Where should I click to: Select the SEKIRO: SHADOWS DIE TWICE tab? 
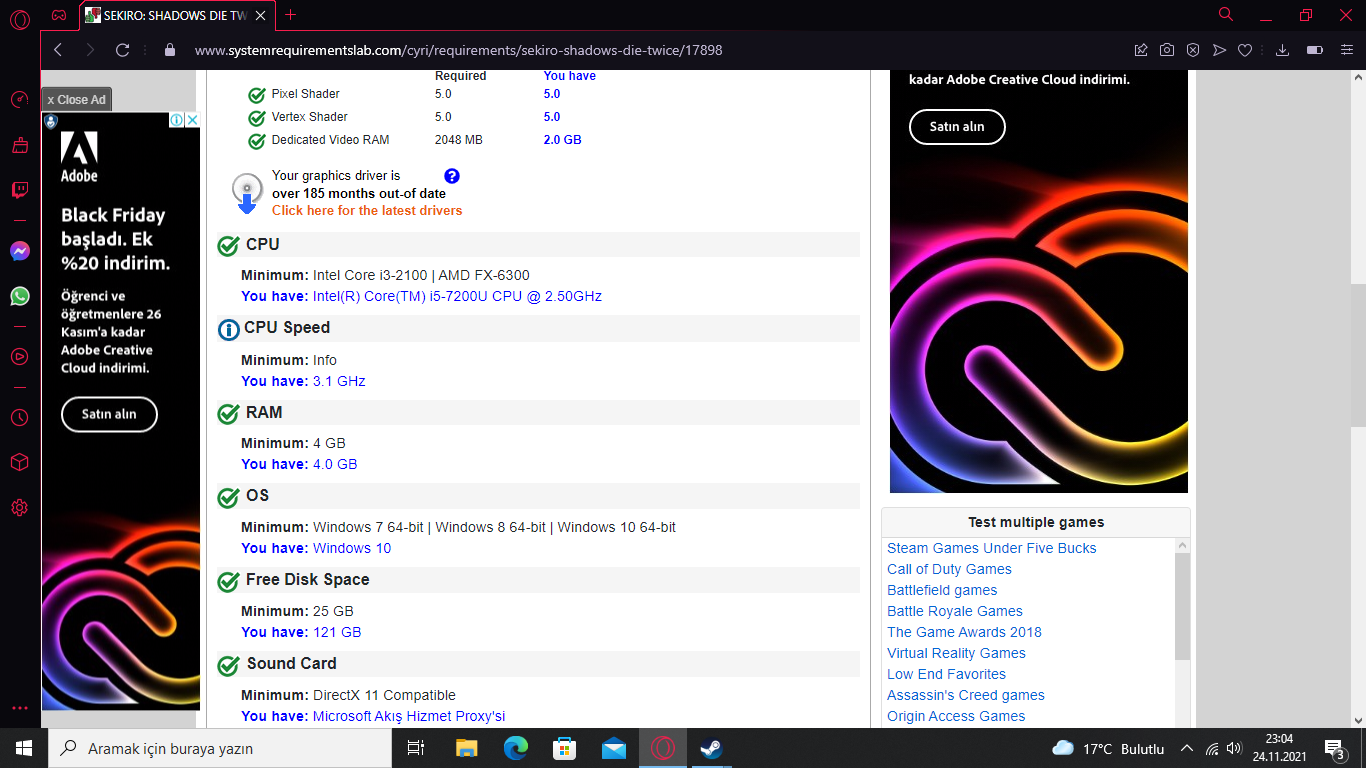[x=175, y=15]
